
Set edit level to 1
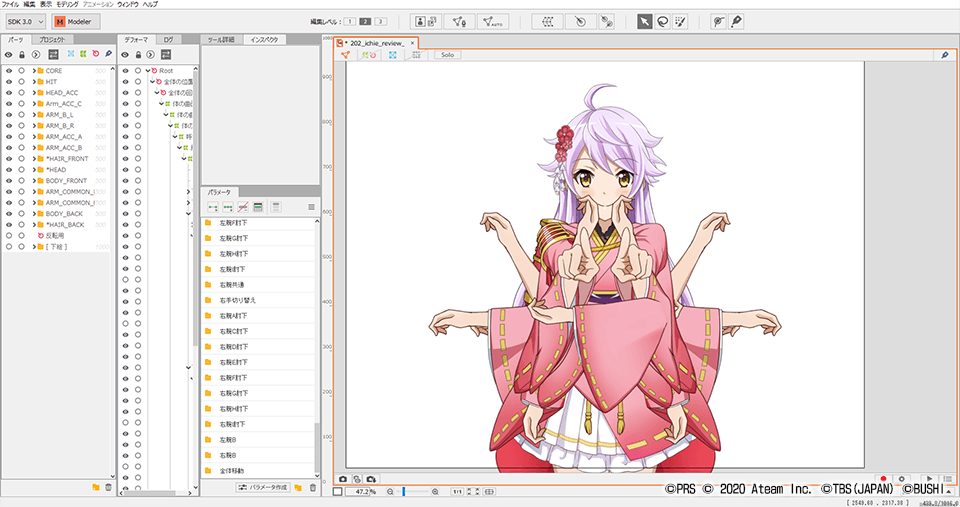350,21
